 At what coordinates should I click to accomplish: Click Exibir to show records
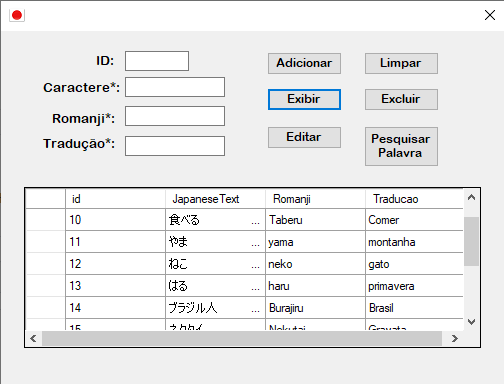tap(304, 99)
